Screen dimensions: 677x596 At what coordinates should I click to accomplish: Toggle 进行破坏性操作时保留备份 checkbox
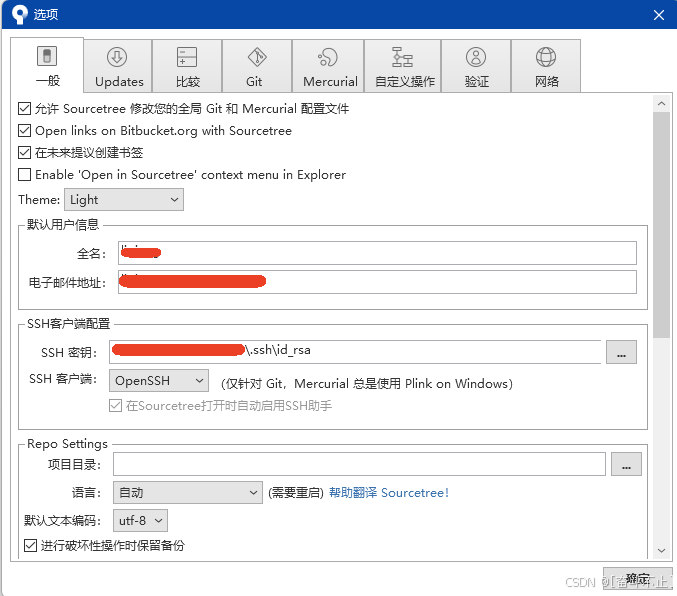tap(30, 545)
